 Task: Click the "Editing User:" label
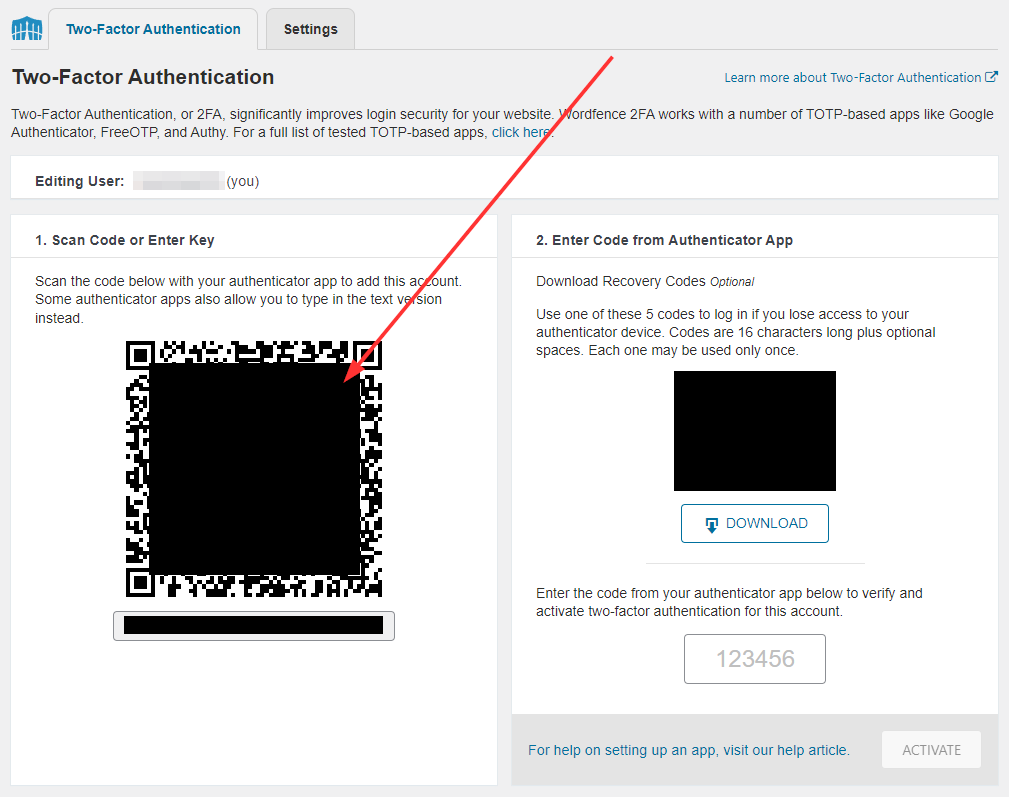click(x=80, y=181)
